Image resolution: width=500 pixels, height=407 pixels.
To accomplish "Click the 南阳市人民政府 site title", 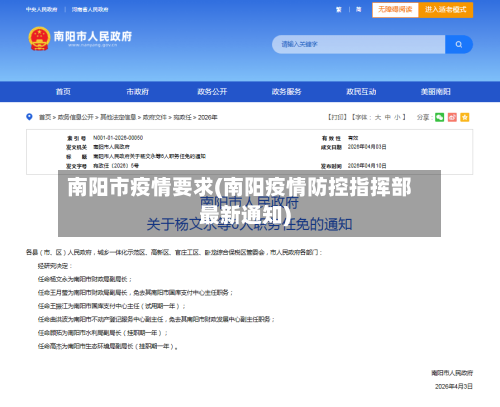I will point(93,36).
